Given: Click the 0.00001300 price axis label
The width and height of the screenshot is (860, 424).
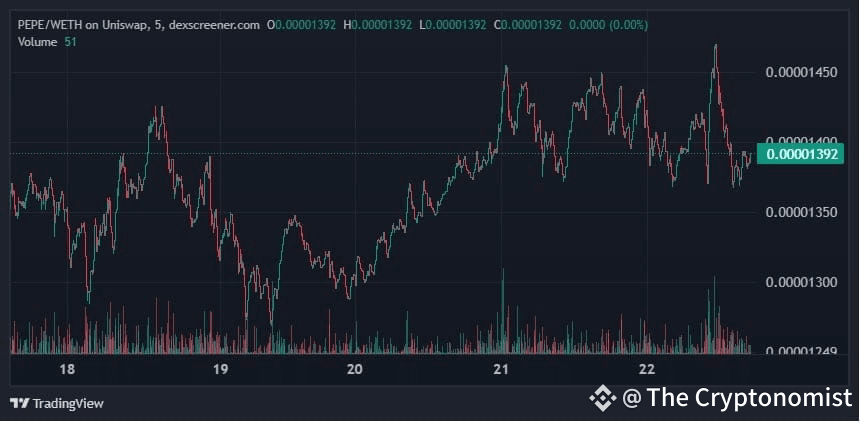Looking at the screenshot, I should click(801, 282).
